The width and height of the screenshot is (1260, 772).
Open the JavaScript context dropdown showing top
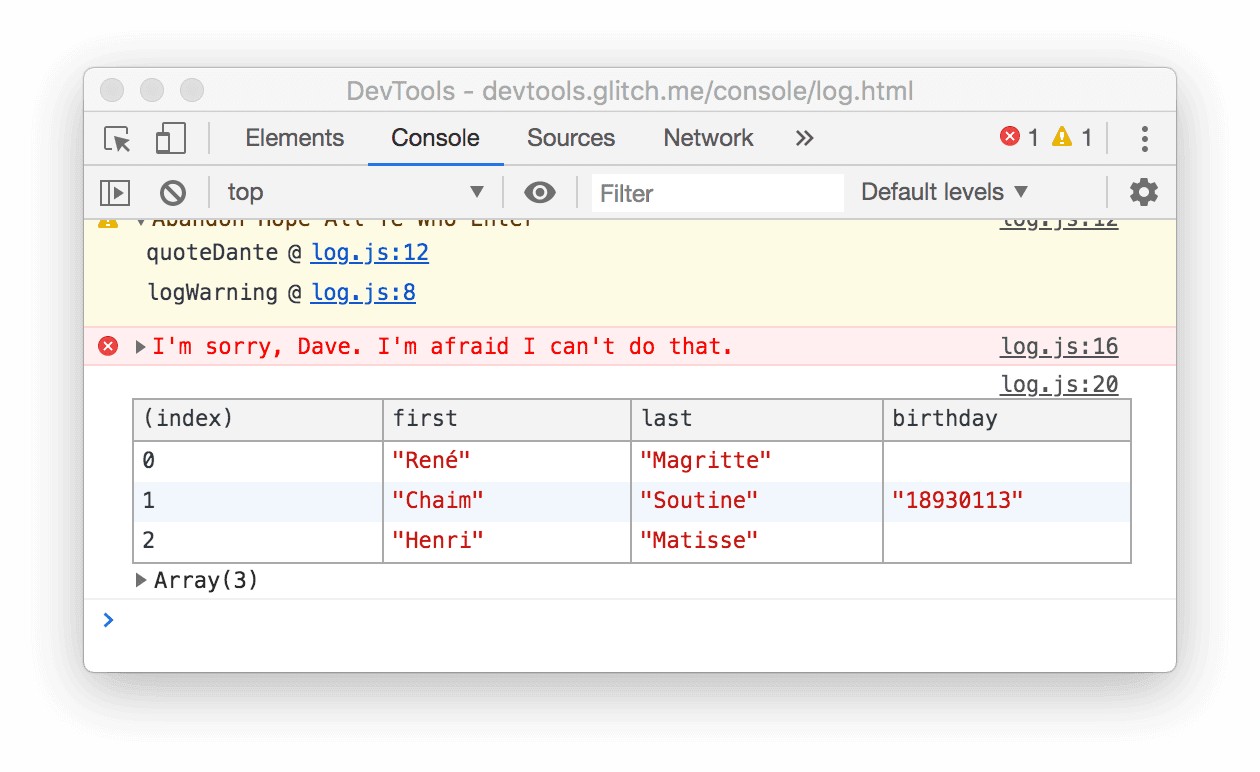coord(355,192)
